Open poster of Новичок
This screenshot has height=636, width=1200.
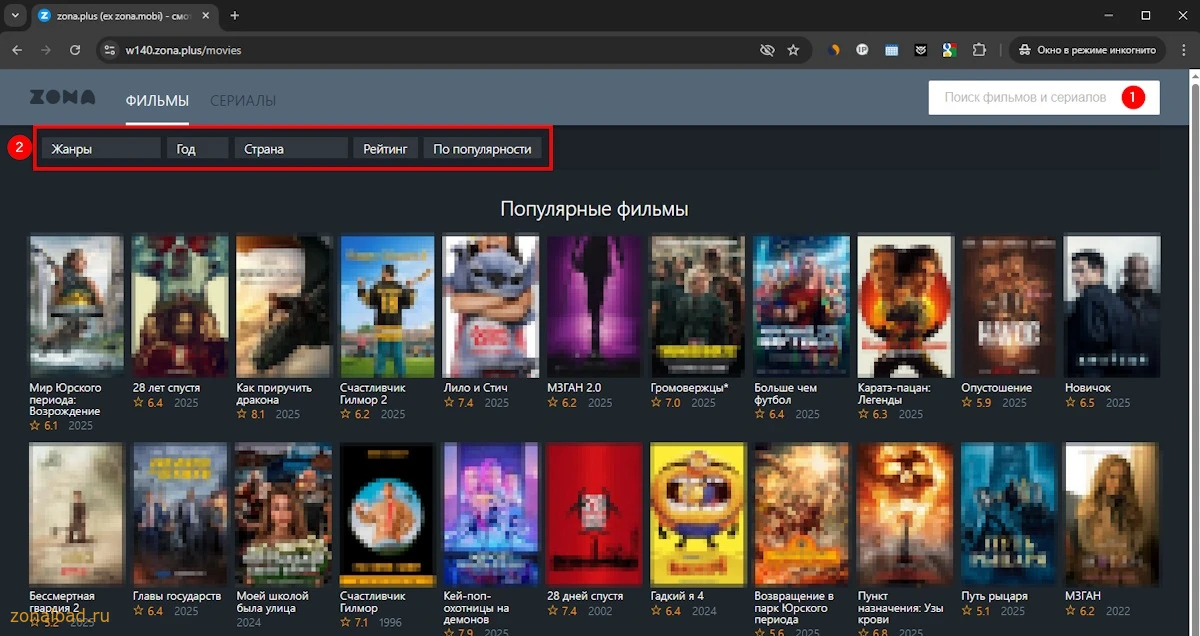[1112, 306]
